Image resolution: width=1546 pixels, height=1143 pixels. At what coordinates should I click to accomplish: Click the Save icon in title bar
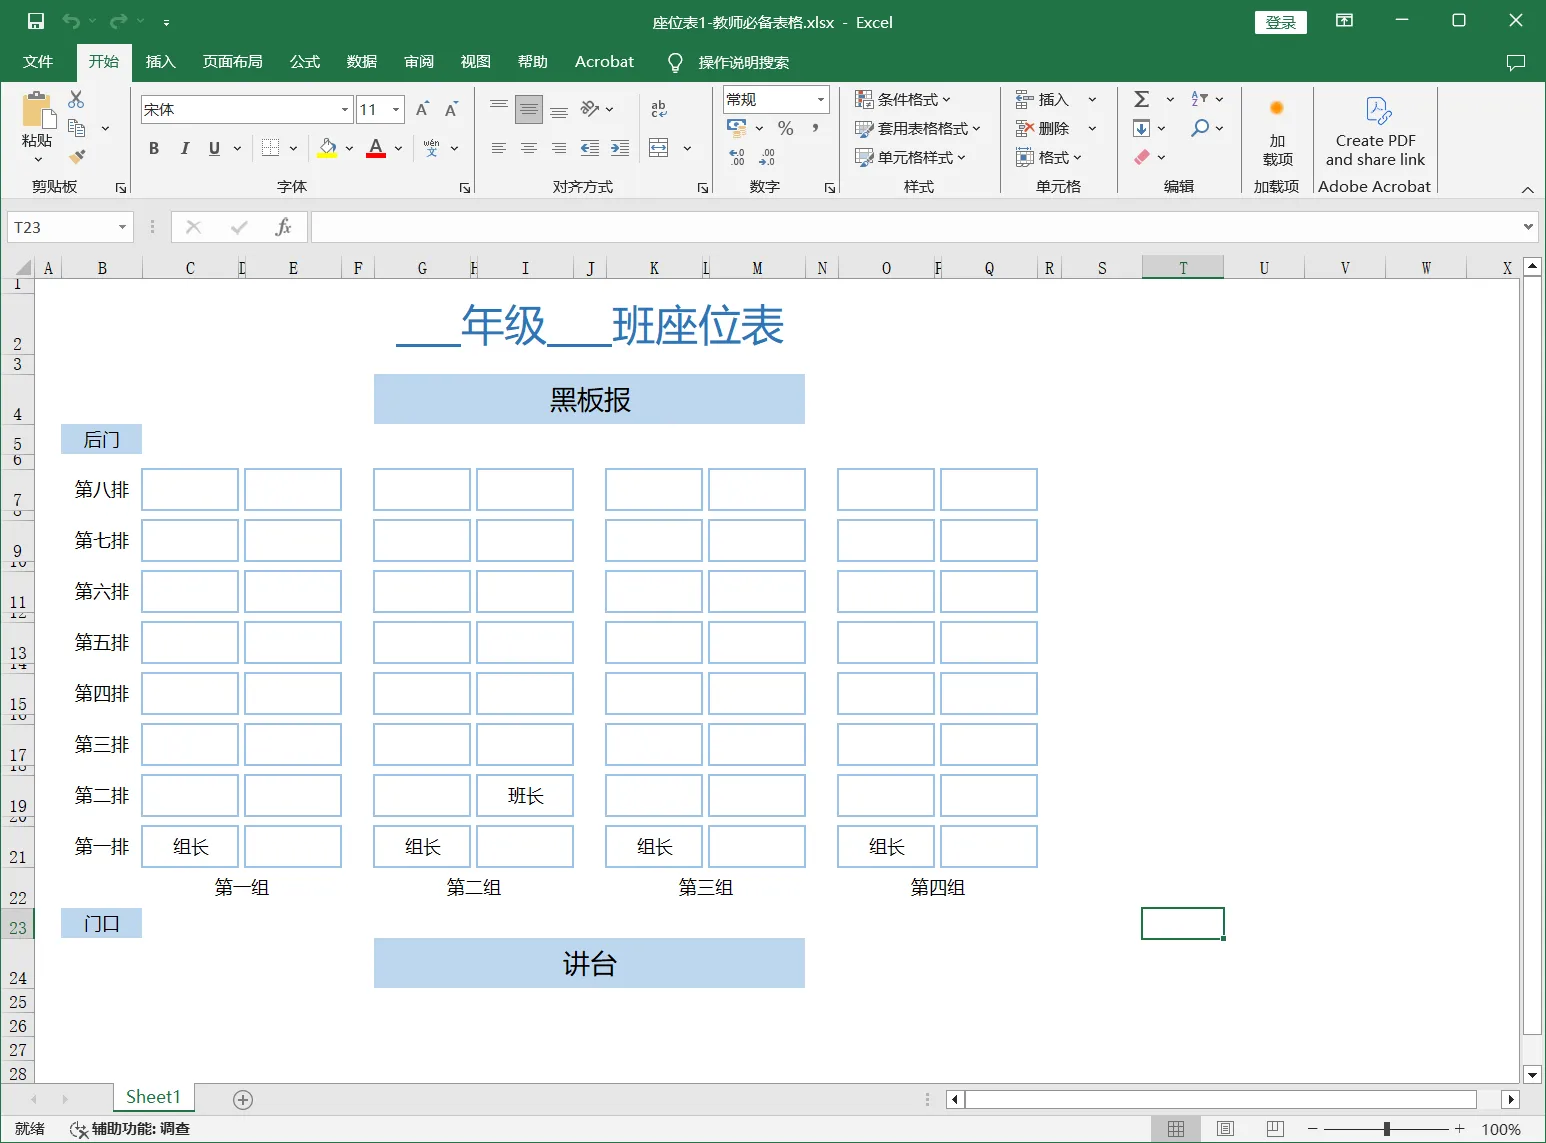pyautogui.click(x=36, y=21)
